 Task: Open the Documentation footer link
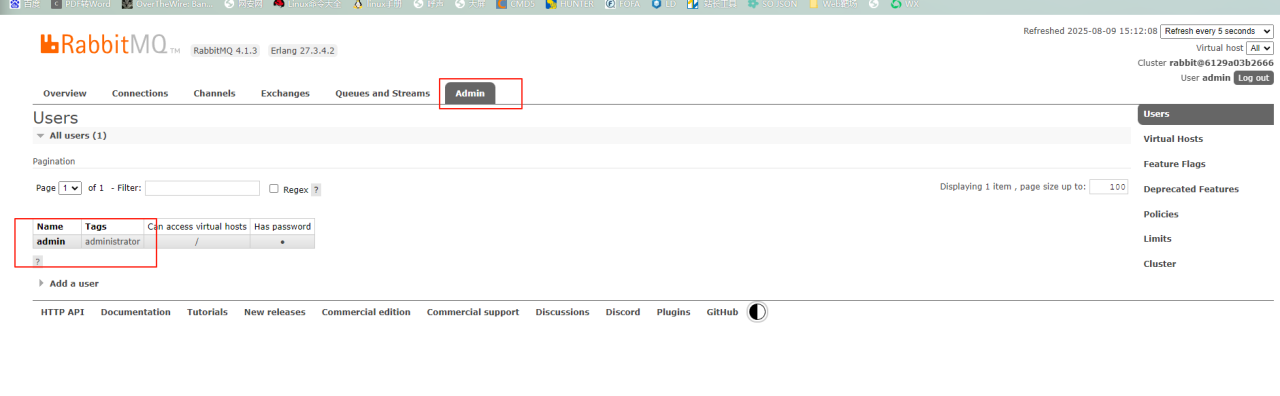point(136,312)
